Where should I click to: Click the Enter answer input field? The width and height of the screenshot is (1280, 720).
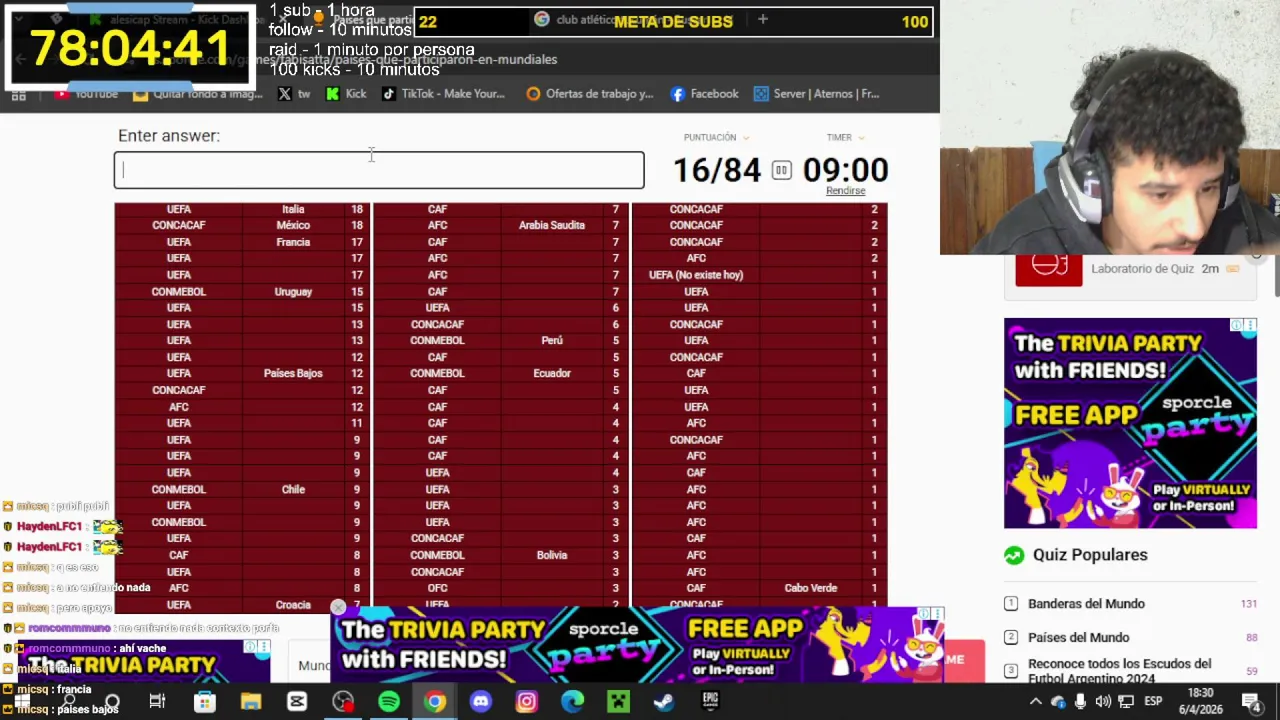coord(379,170)
